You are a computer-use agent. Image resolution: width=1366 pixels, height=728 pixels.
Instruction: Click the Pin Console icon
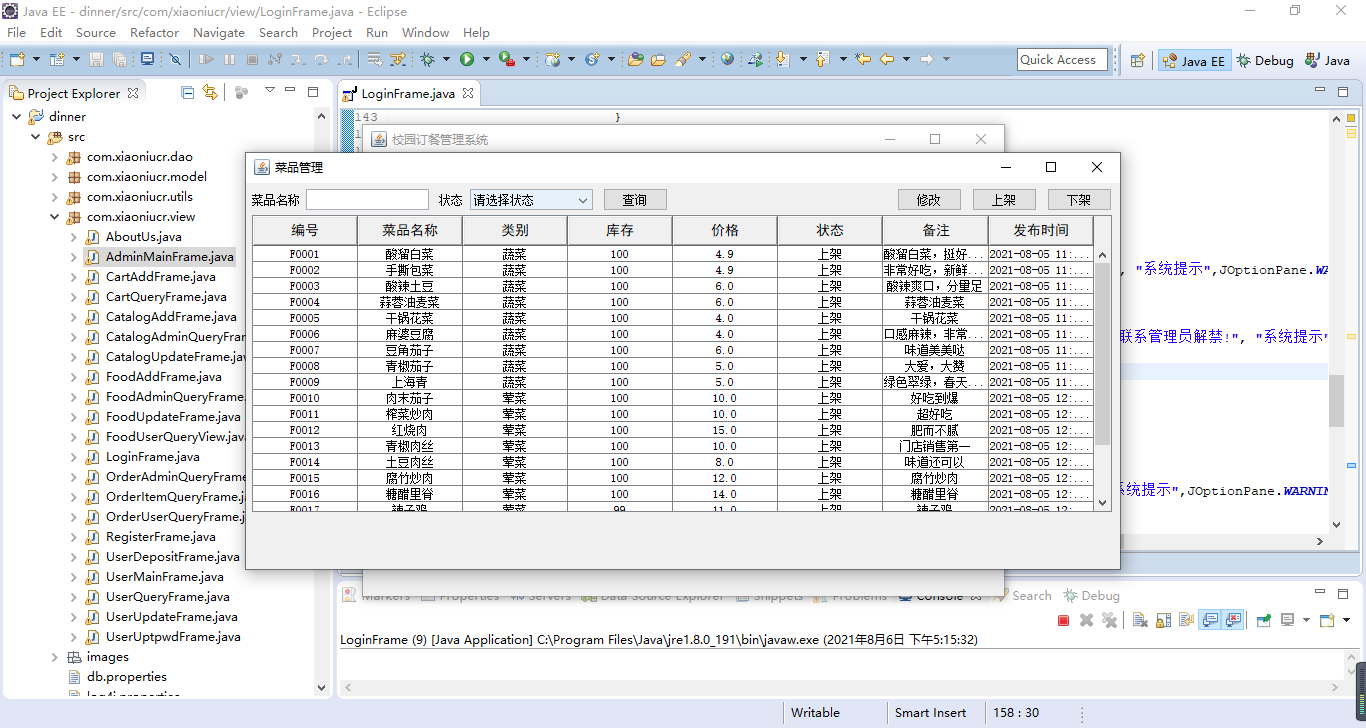point(1263,620)
